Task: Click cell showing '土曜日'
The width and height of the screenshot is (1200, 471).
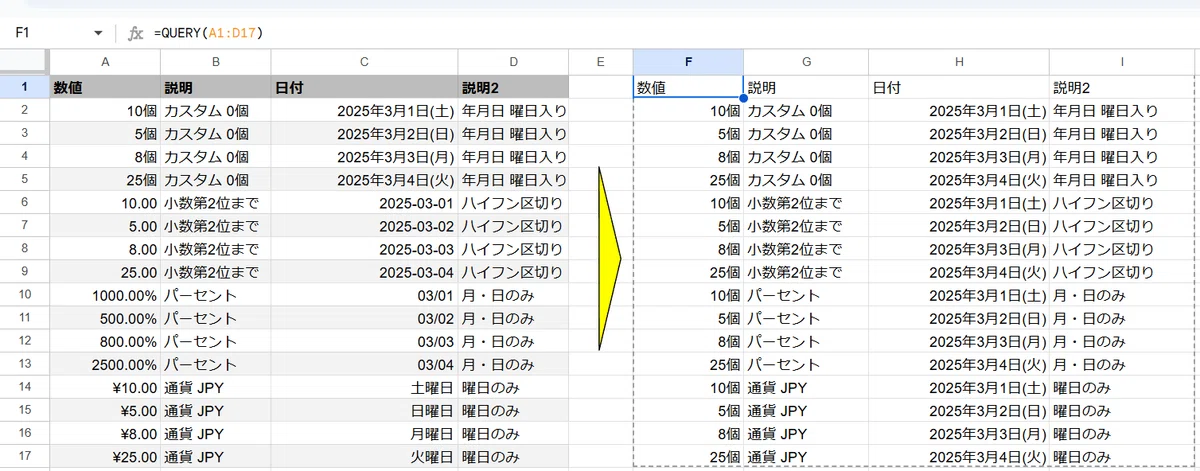Action: coord(364,387)
